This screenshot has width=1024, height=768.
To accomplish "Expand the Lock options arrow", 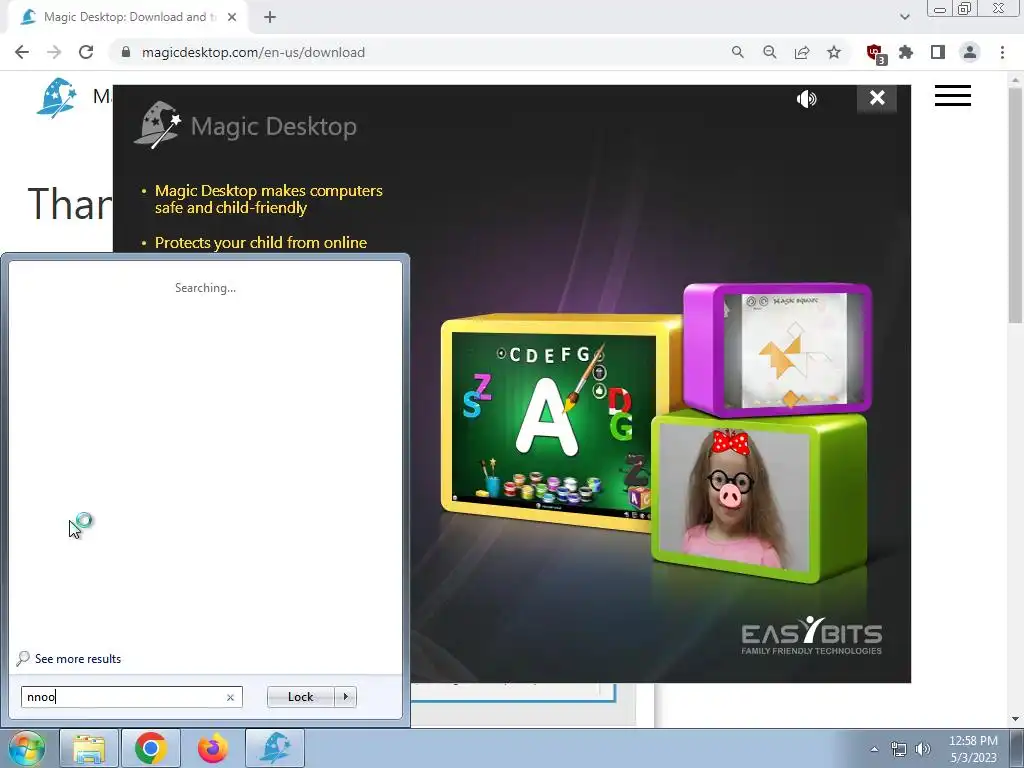I will coord(345,697).
